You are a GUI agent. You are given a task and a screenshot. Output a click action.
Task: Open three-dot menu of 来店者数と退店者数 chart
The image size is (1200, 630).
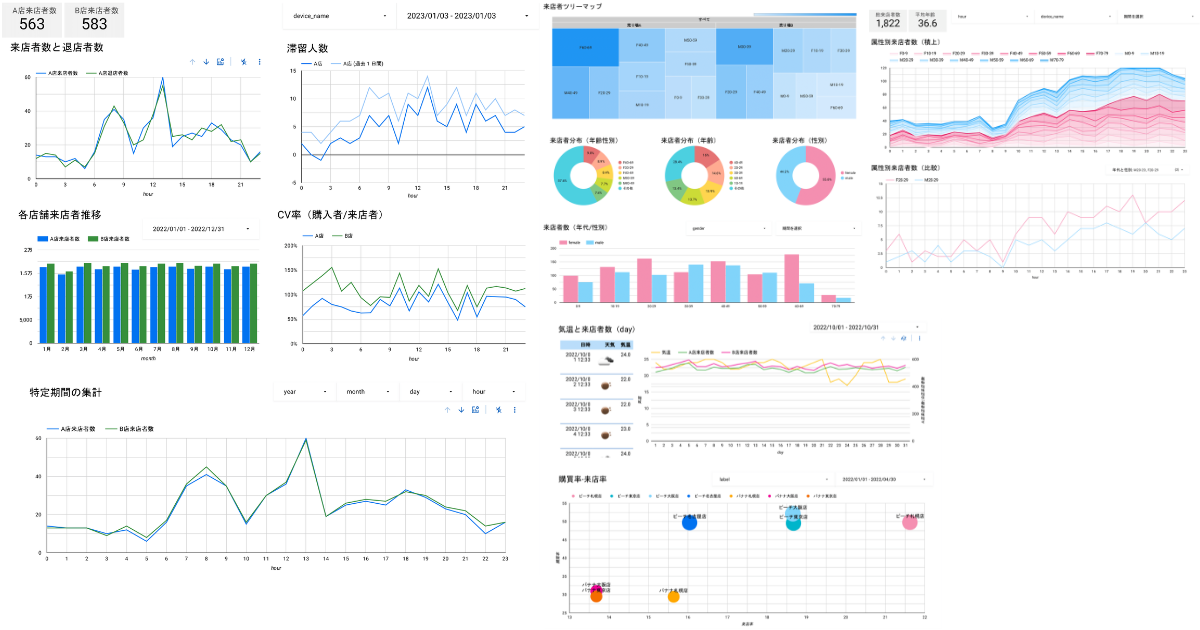tap(260, 61)
